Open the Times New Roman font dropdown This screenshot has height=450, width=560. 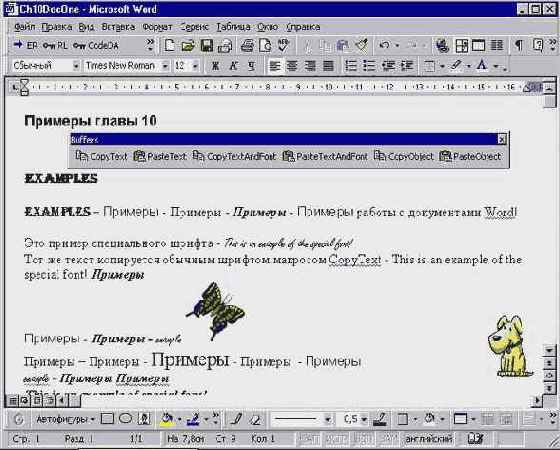click(165, 66)
